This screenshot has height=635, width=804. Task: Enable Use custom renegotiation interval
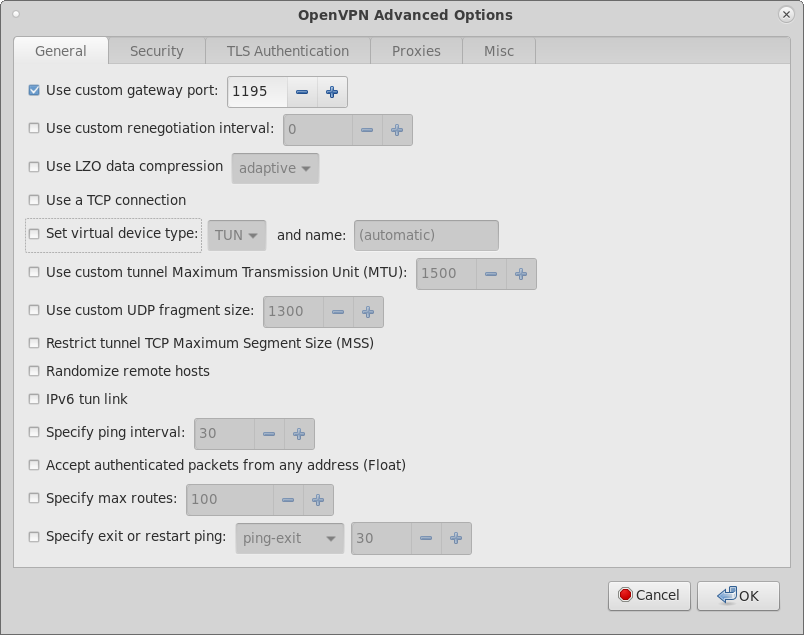click(x=34, y=128)
